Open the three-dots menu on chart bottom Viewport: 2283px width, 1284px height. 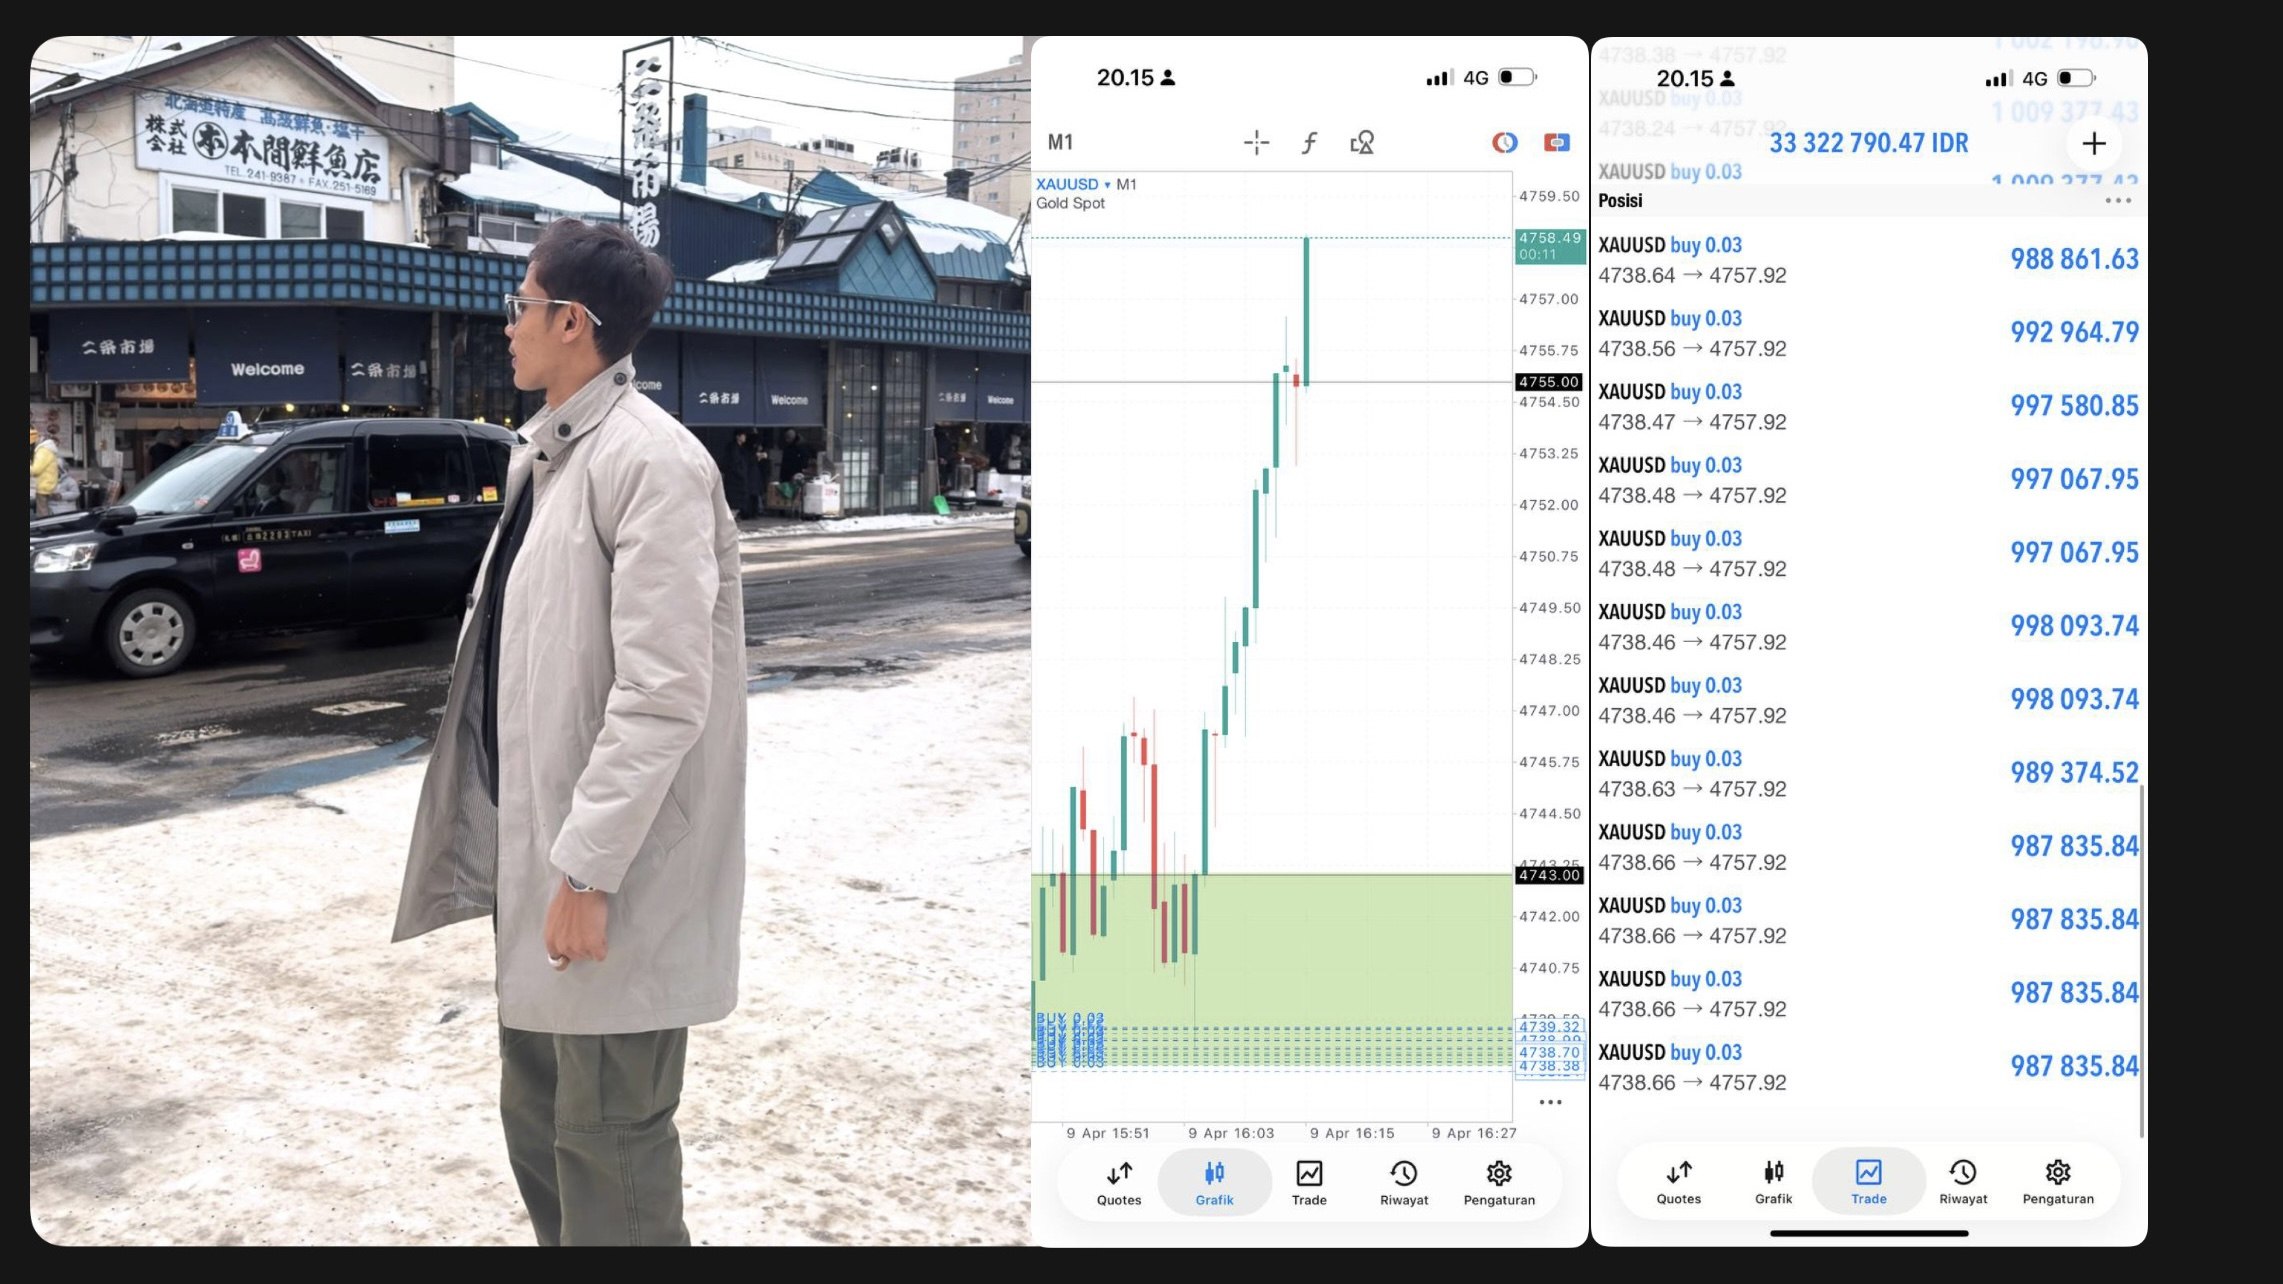1550,1102
